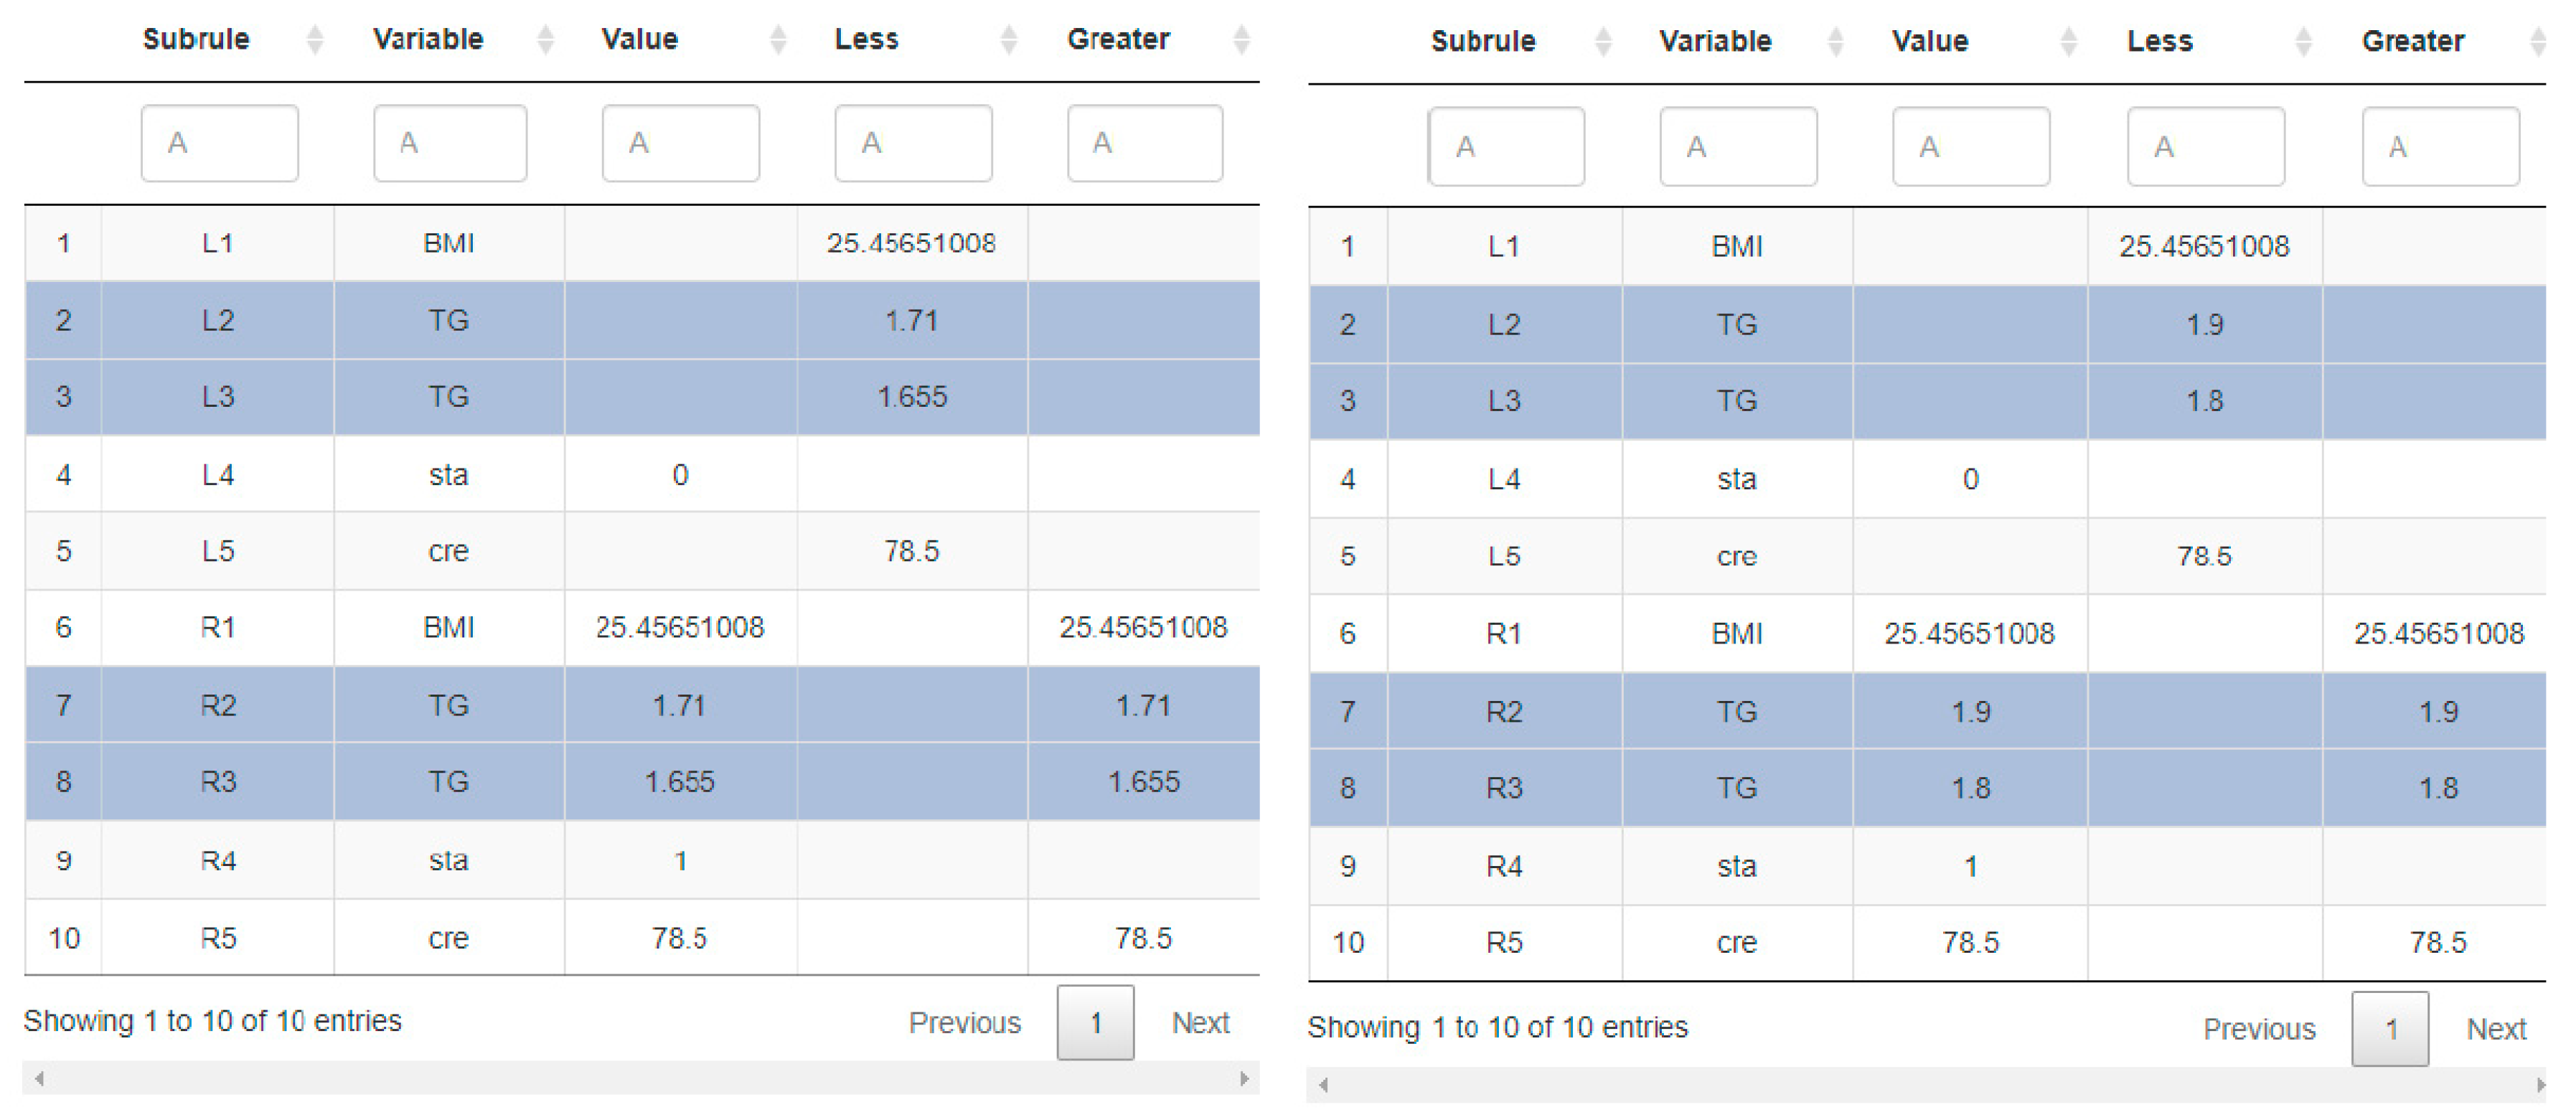Sort left table by Value column arrows
The image size is (2576, 1120).
(779, 40)
